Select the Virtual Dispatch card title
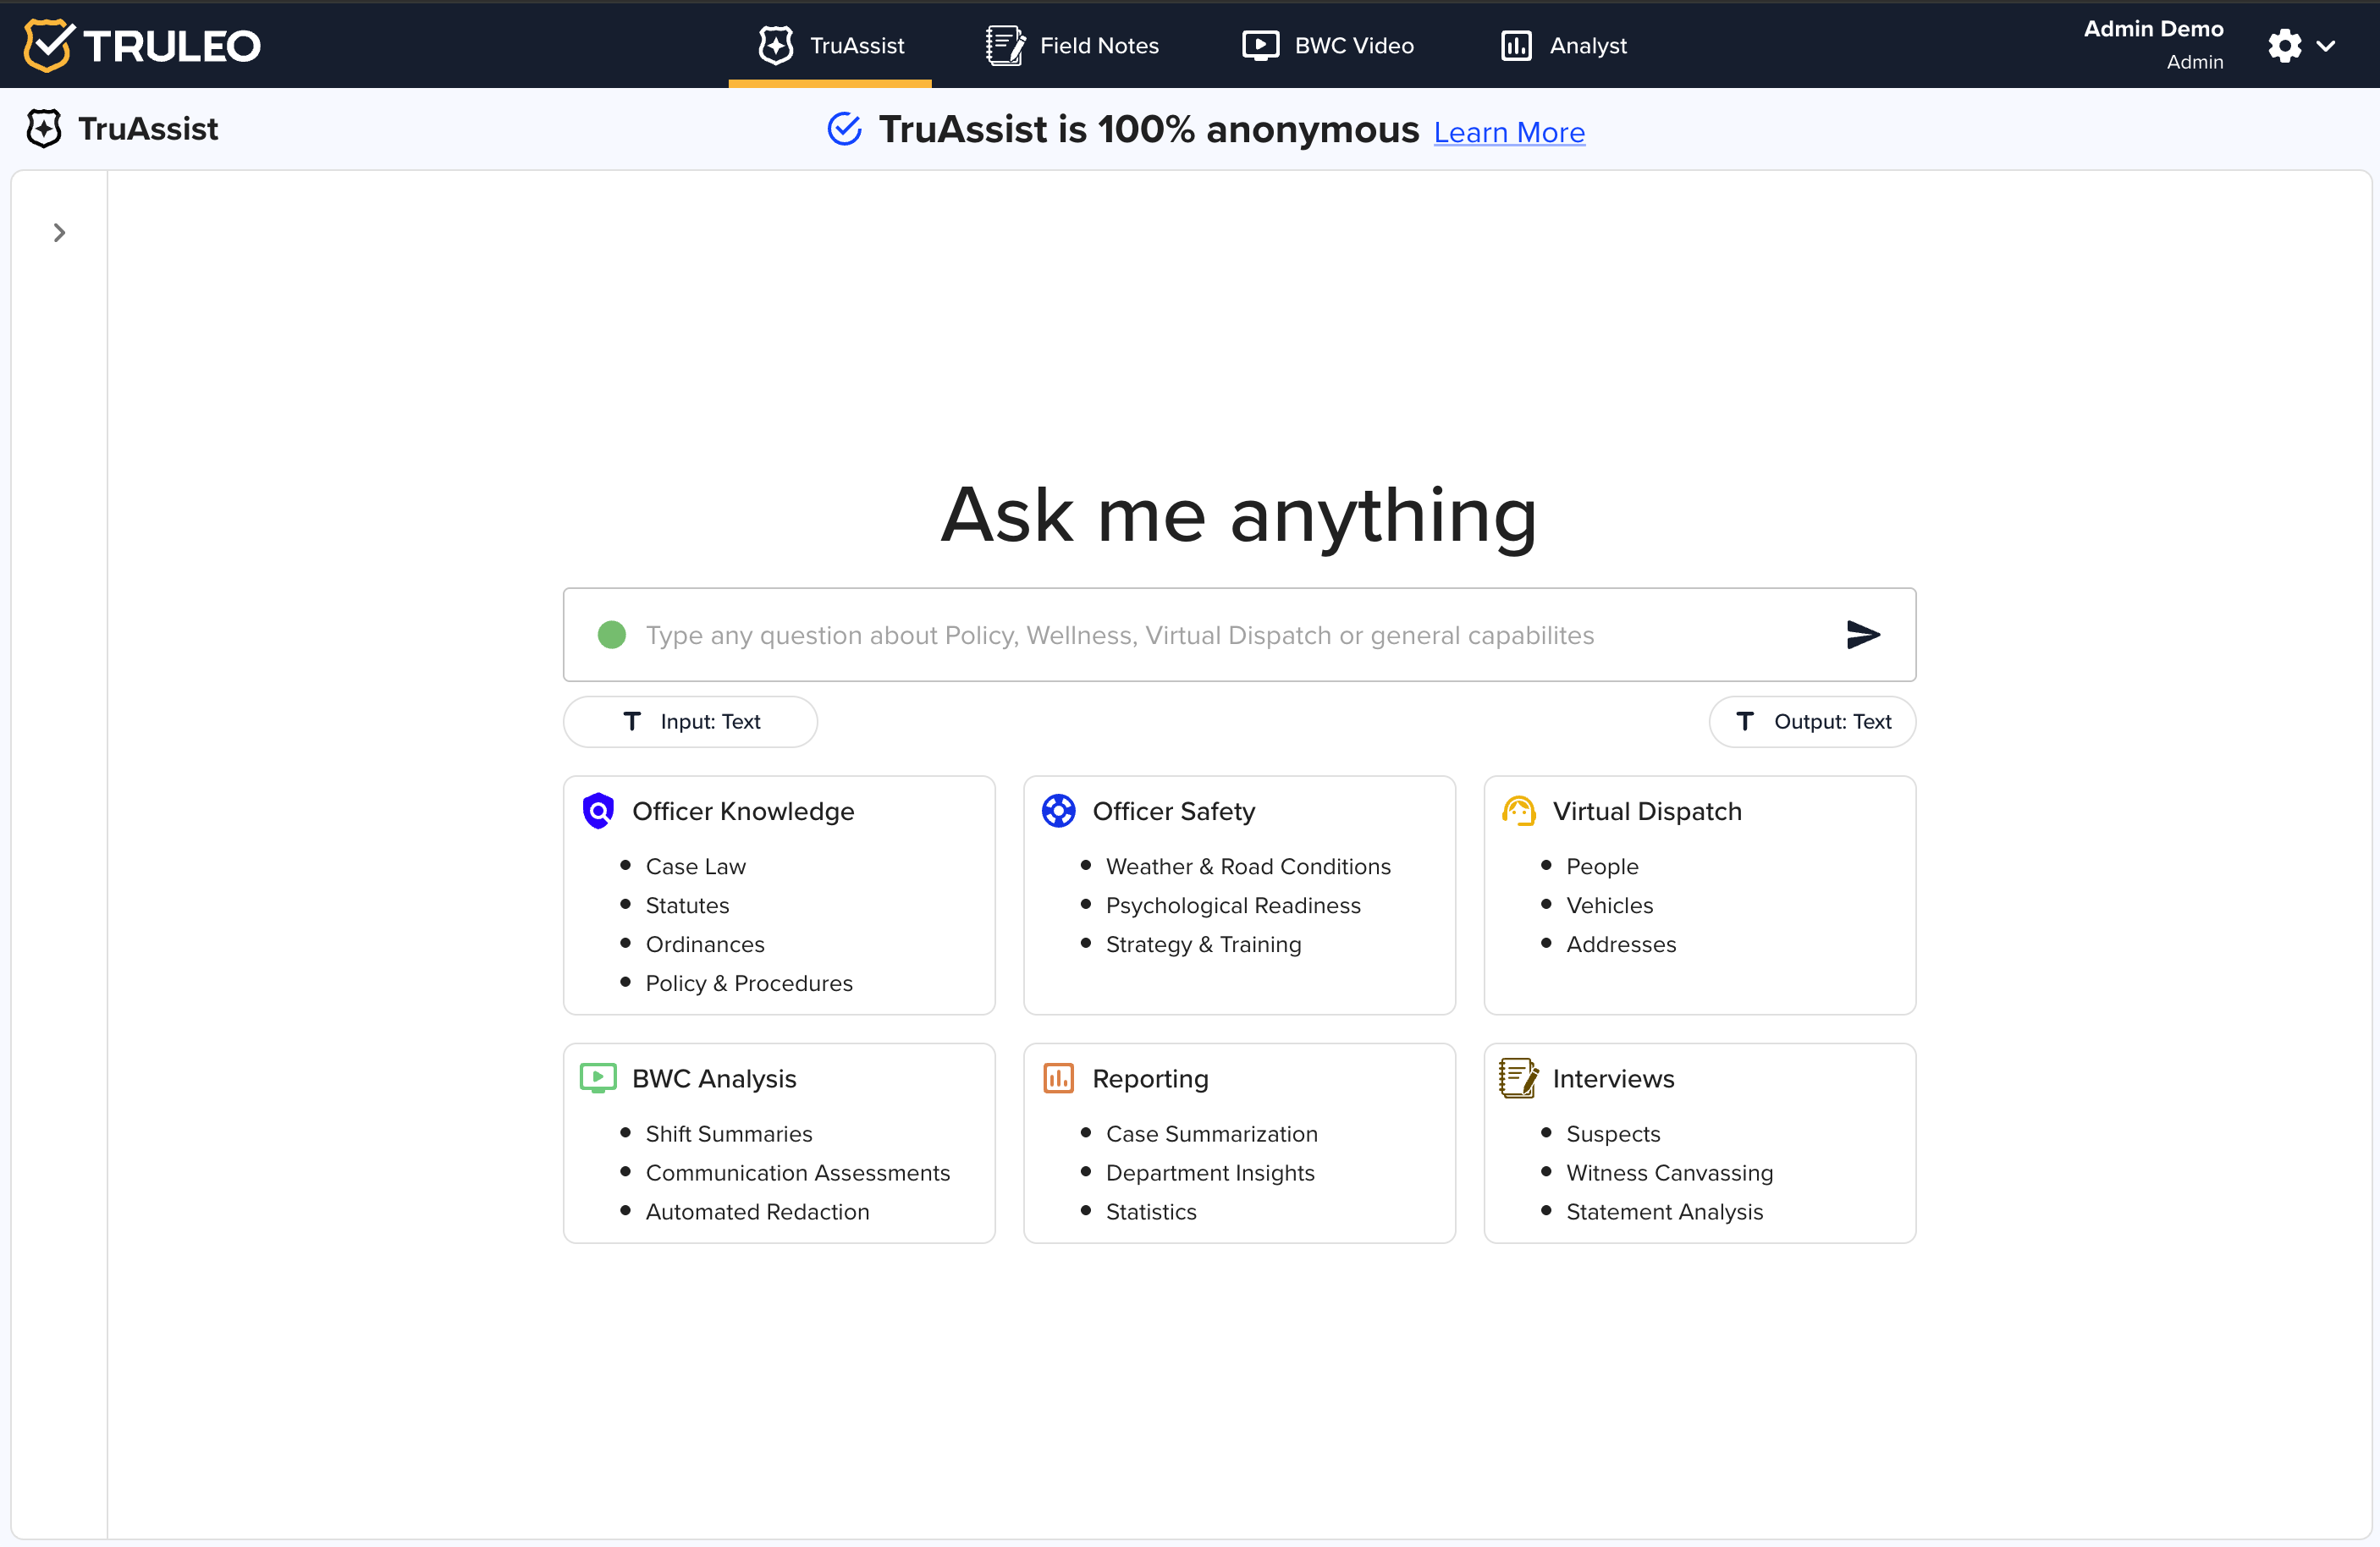 [1647, 811]
